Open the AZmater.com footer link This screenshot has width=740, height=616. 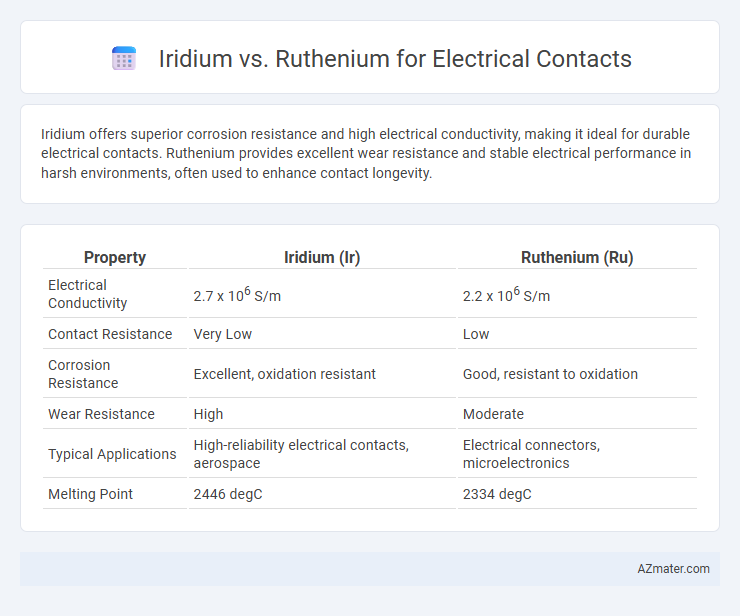(673, 569)
